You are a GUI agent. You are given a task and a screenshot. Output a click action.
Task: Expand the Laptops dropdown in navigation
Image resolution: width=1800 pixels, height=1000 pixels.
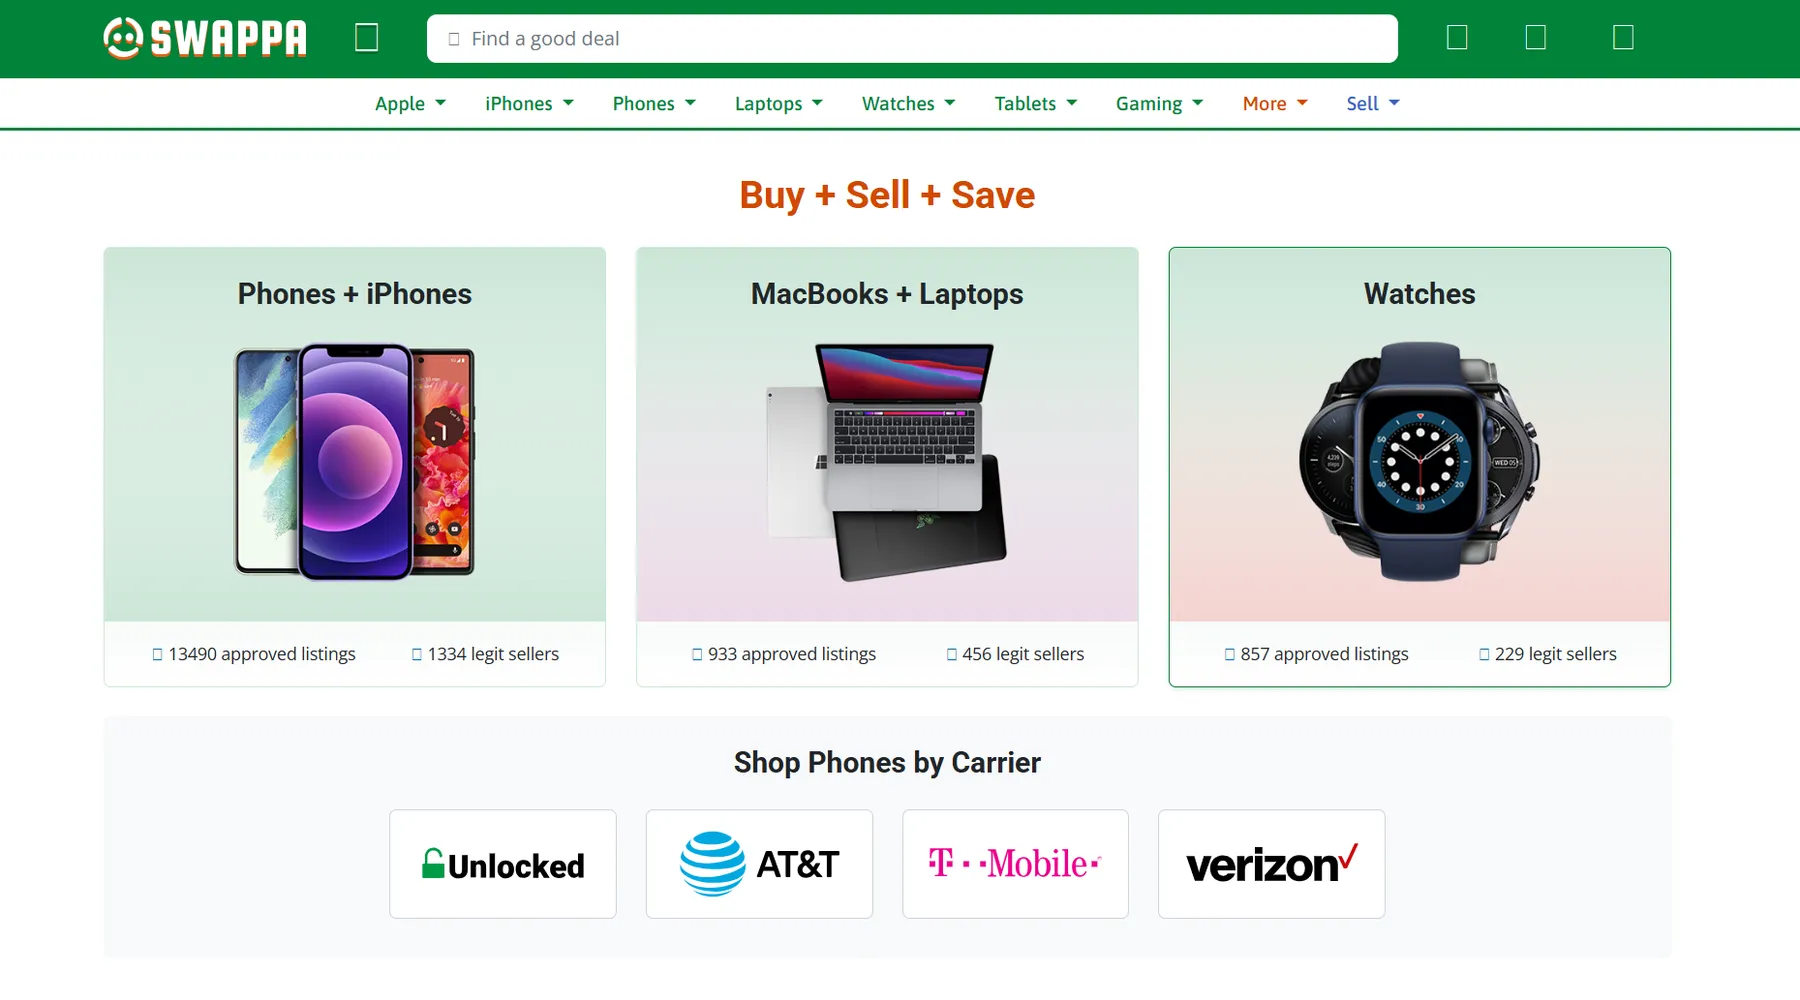778,104
